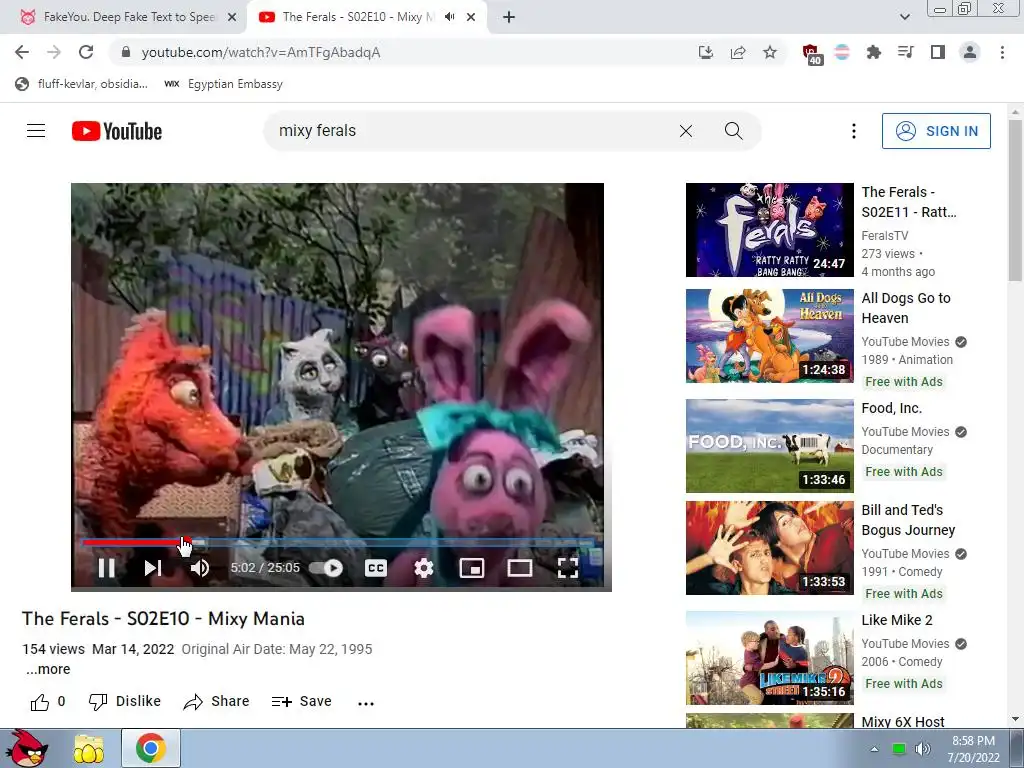Image resolution: width=1024 pixels, height=768 pixels.
Task: Focus the 'mixy ferals' search field
Action: 470,131
